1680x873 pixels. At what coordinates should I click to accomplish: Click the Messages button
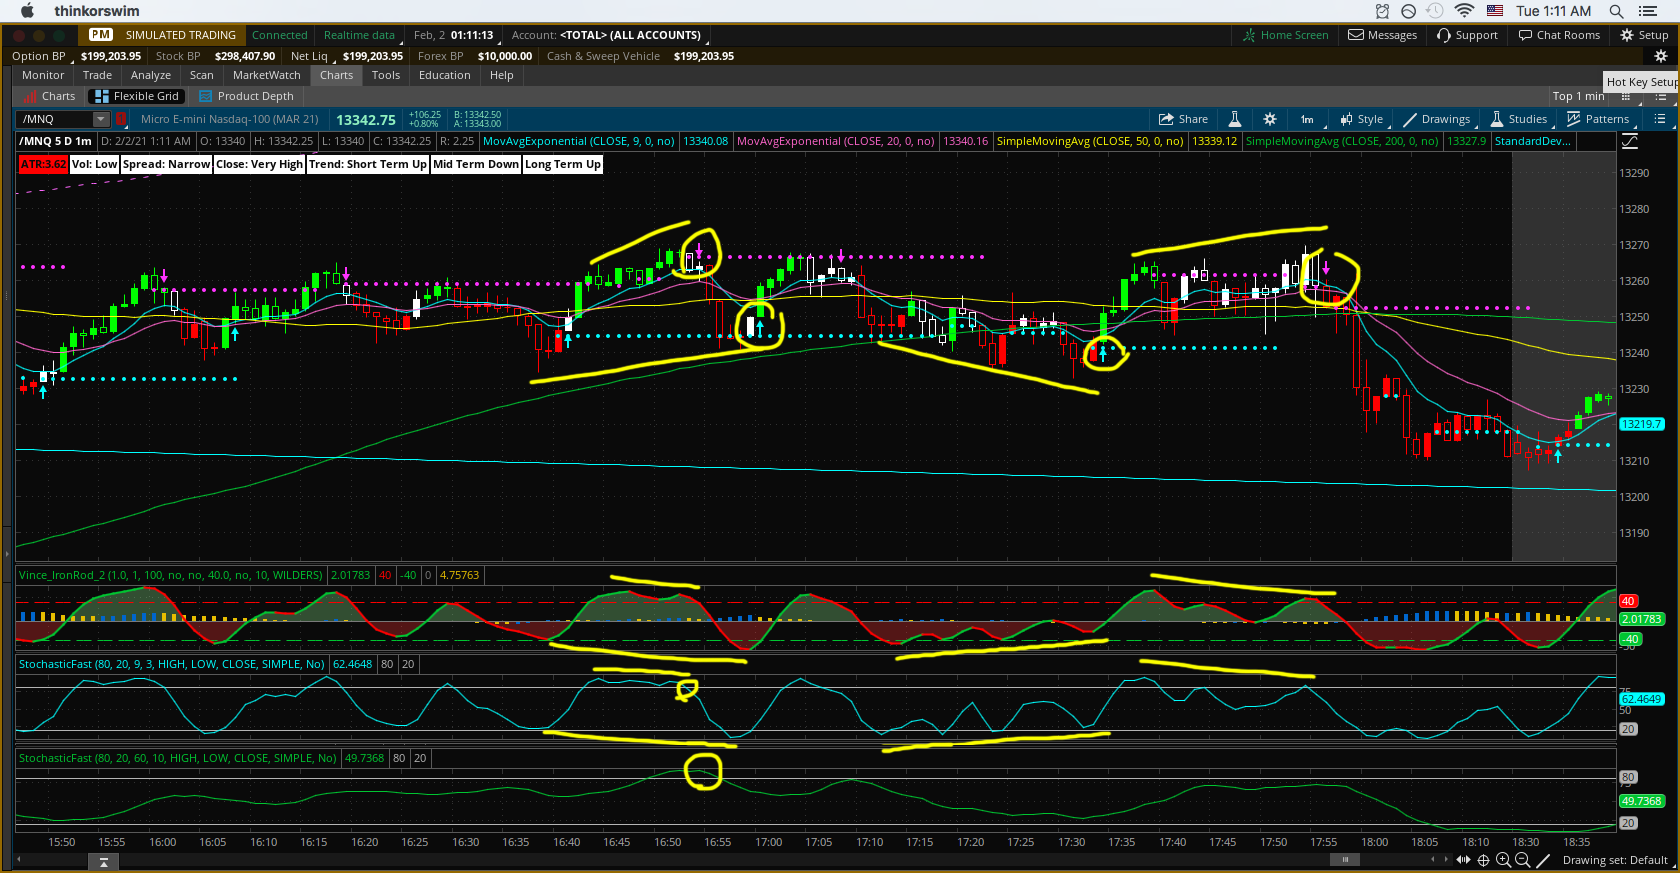pos(1383,35)
